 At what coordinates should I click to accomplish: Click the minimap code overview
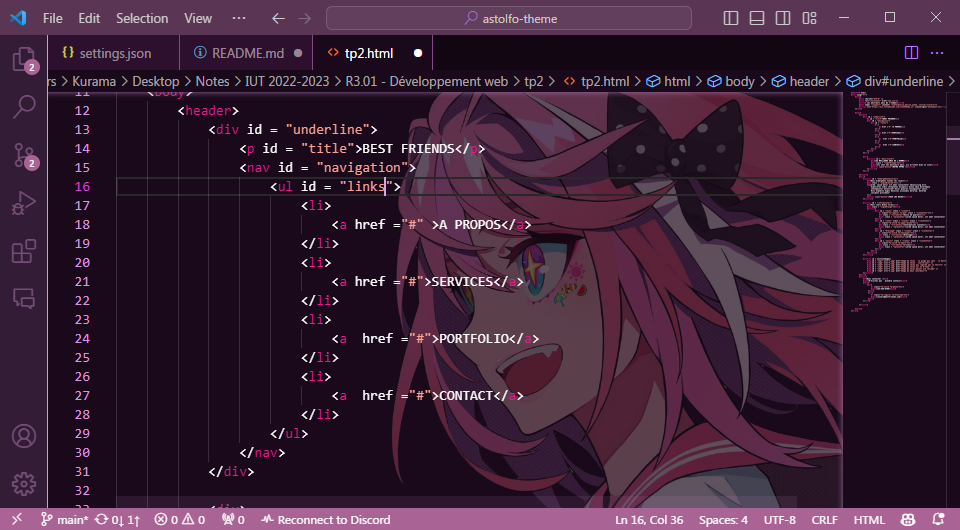point(897,202)
